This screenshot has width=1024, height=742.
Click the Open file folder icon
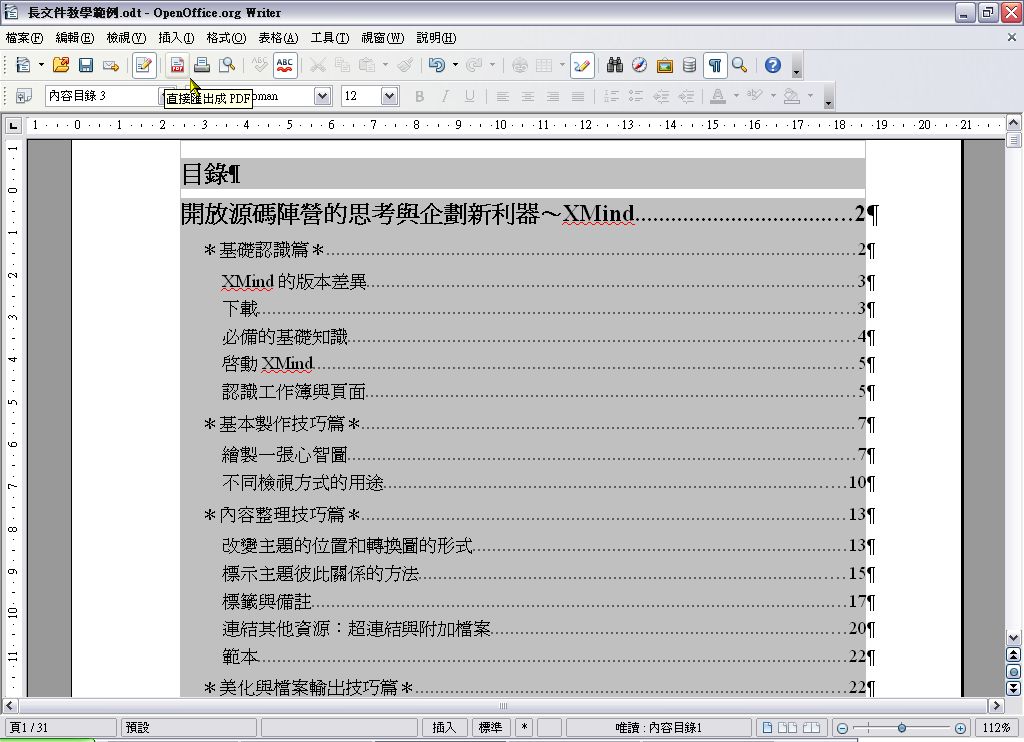pos(61,65)
